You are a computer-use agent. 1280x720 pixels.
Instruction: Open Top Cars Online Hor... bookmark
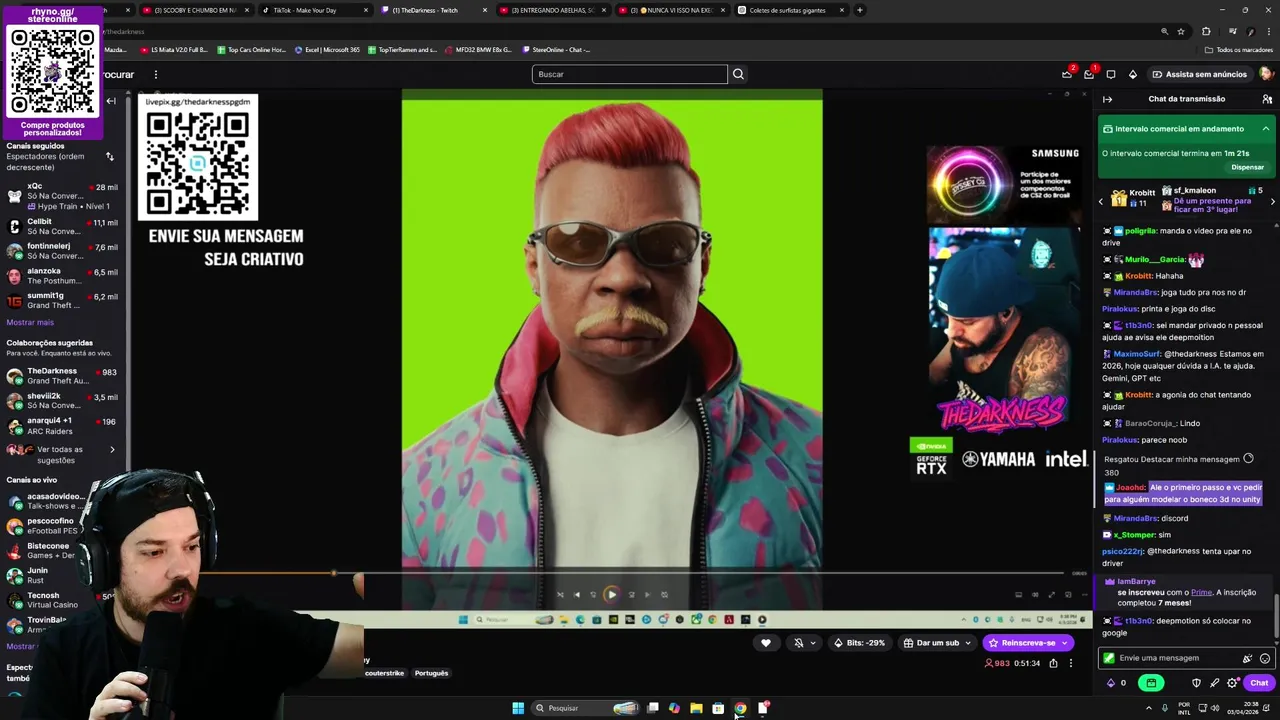tap(251, 49)
